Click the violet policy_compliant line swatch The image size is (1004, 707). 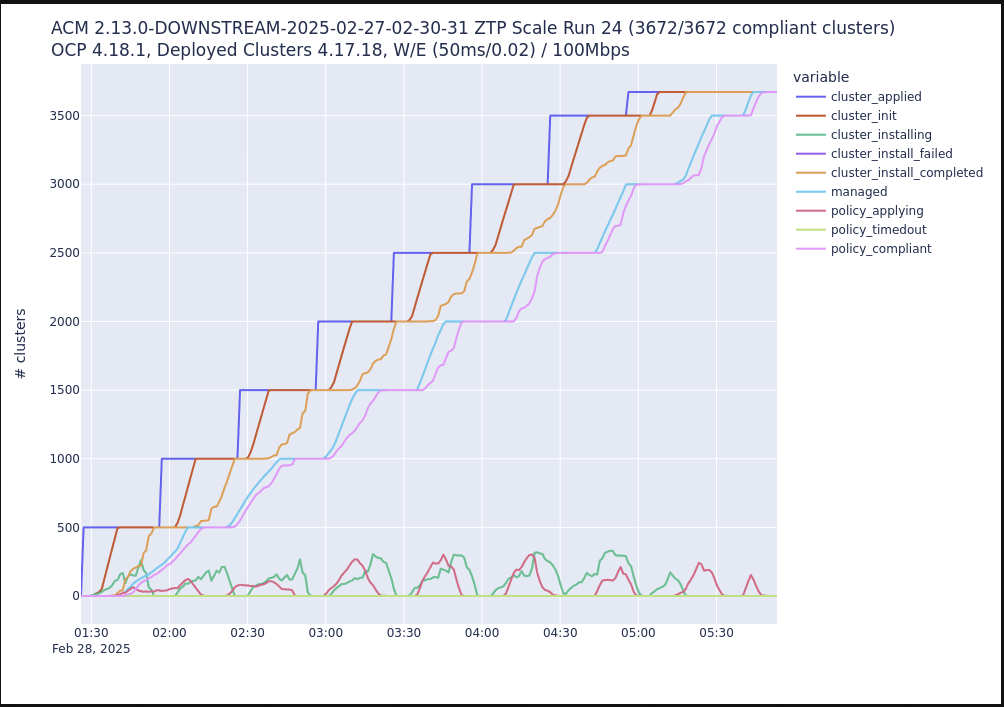811,249
